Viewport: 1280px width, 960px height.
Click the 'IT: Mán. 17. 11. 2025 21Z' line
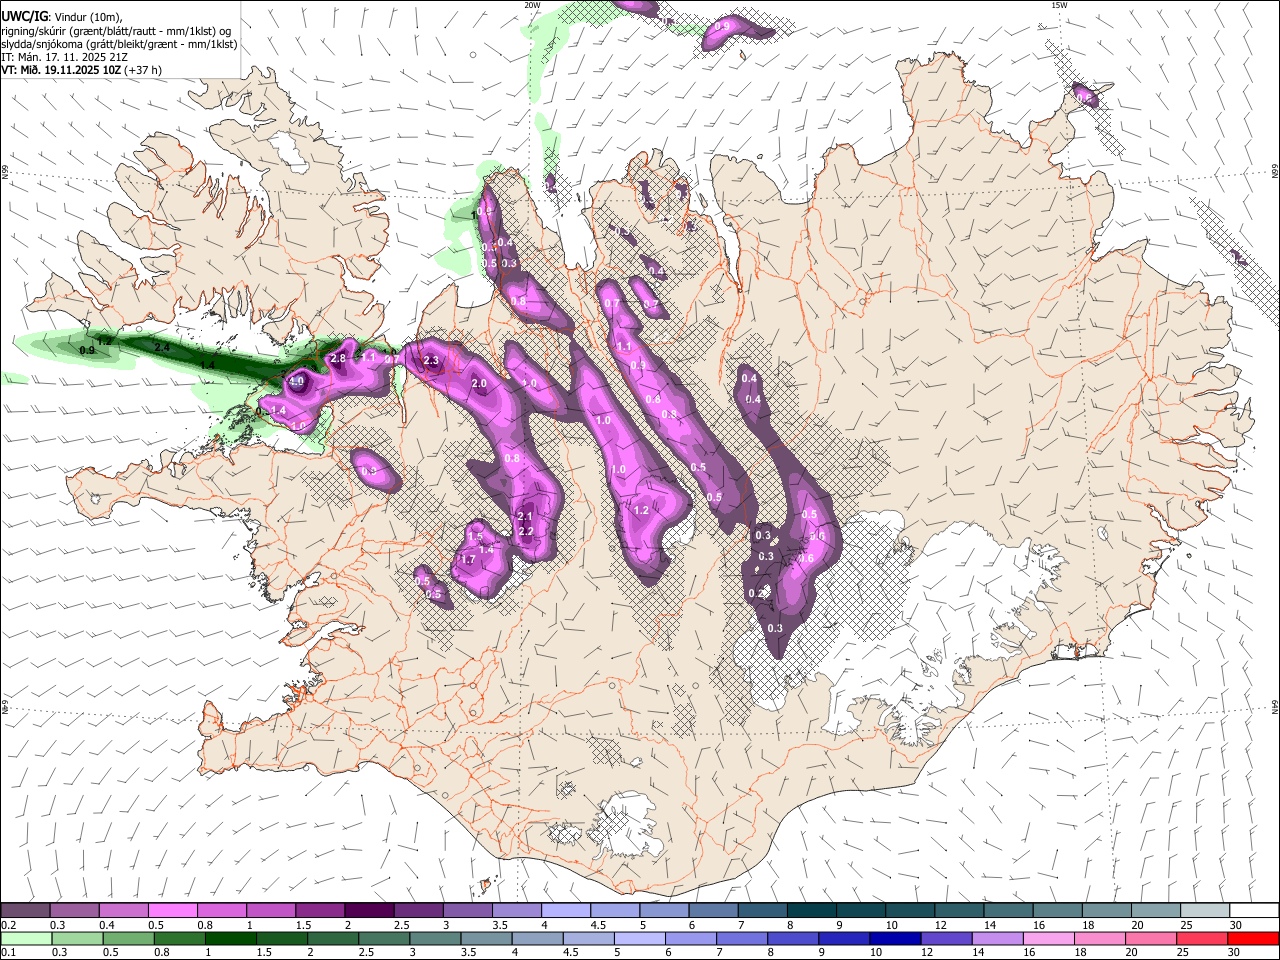coord(64,57)
